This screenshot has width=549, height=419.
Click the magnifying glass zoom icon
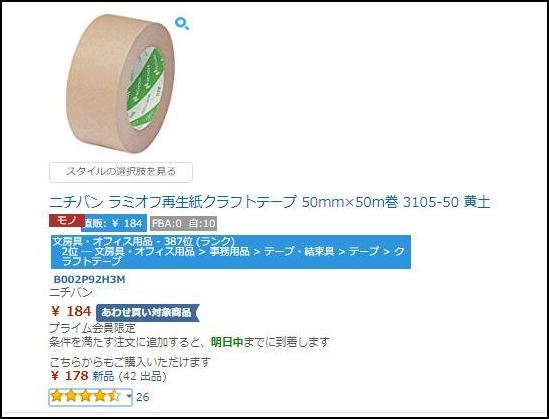click(x=182, y=24)
